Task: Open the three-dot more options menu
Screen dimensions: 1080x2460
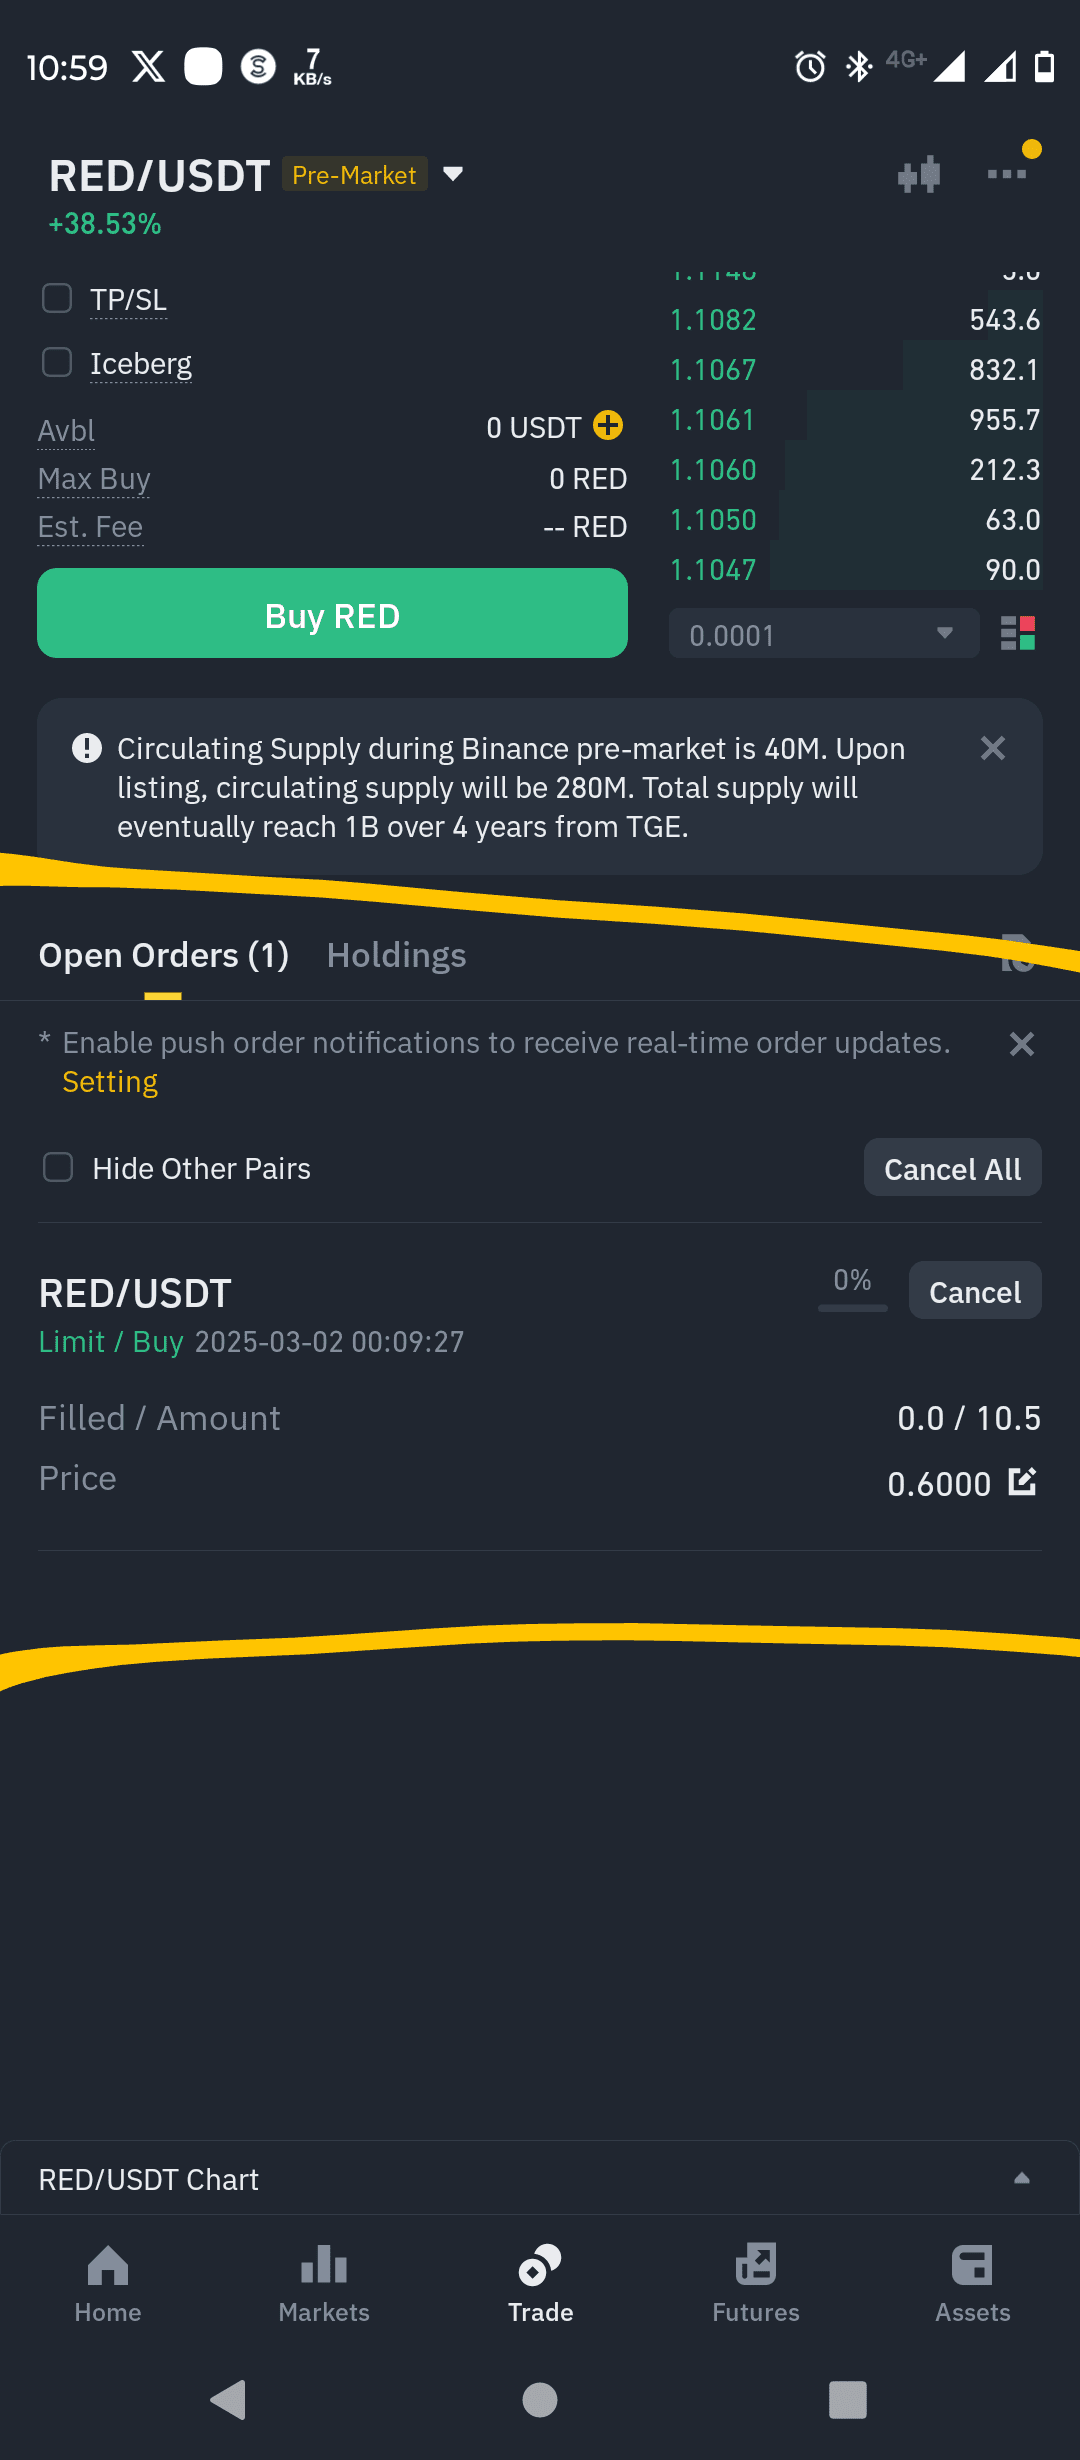Action: pyautogui.click(x=1007, y=174)
